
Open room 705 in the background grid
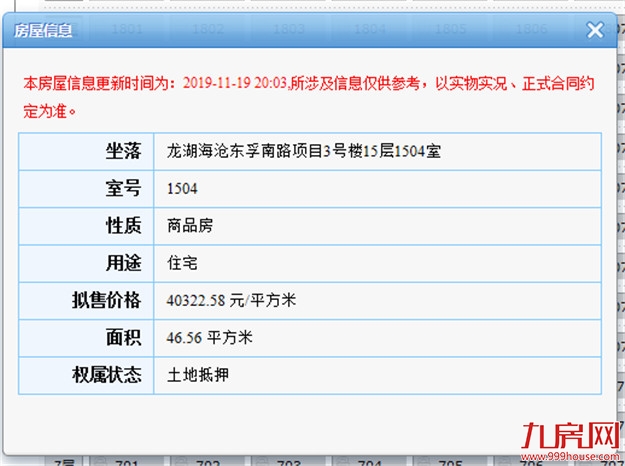(x=450, y=462)
